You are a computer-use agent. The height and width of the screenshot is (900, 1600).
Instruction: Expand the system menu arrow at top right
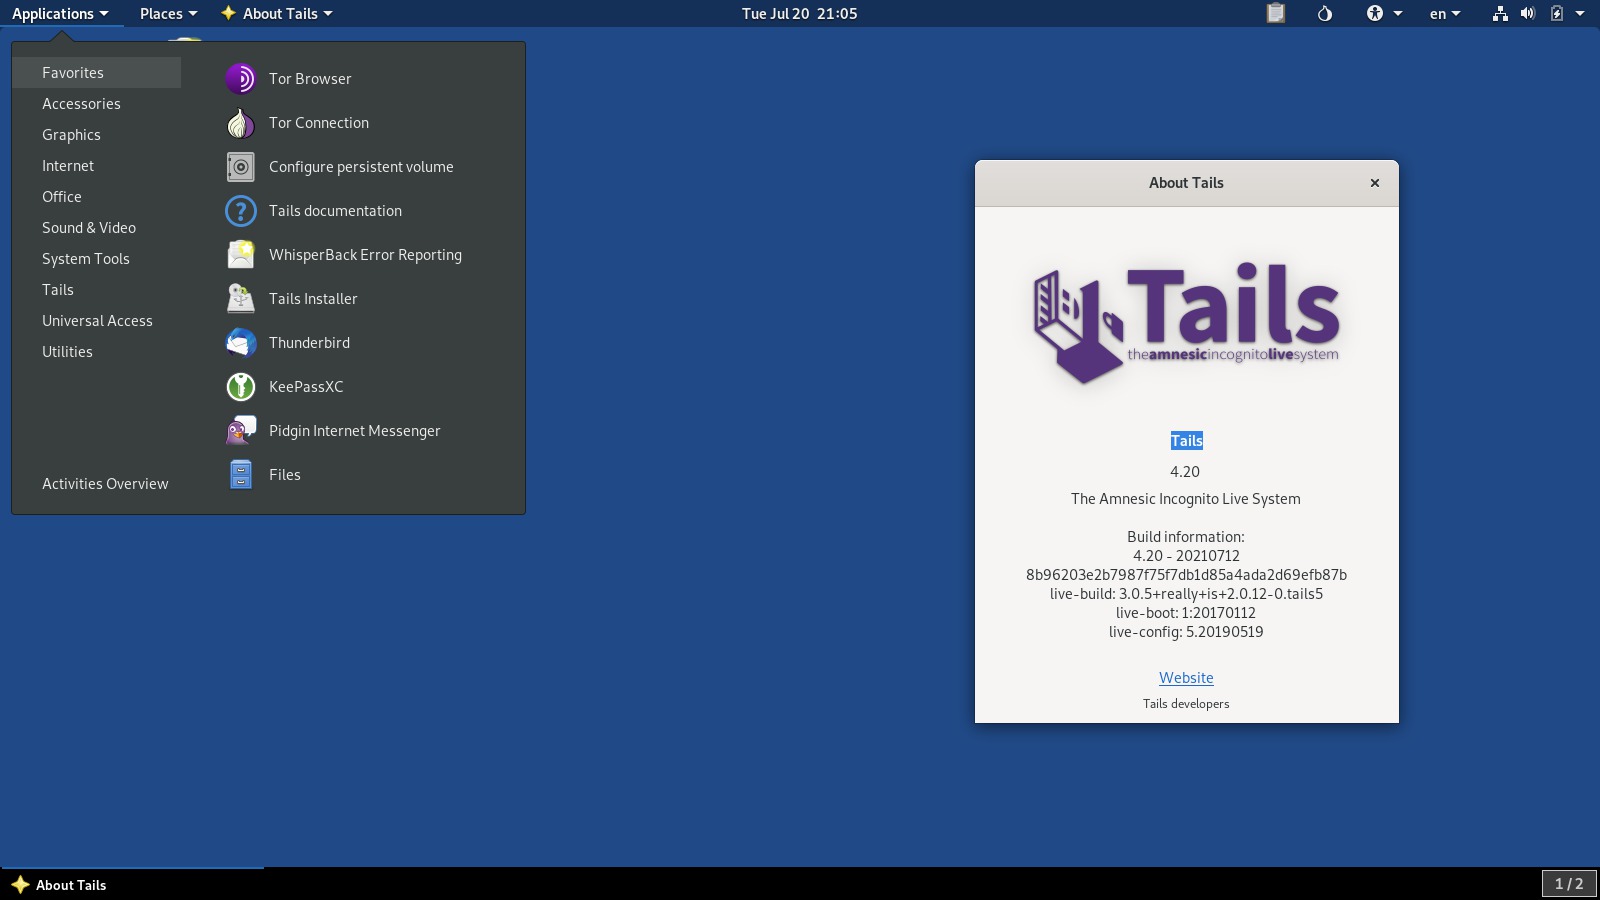1580,13
